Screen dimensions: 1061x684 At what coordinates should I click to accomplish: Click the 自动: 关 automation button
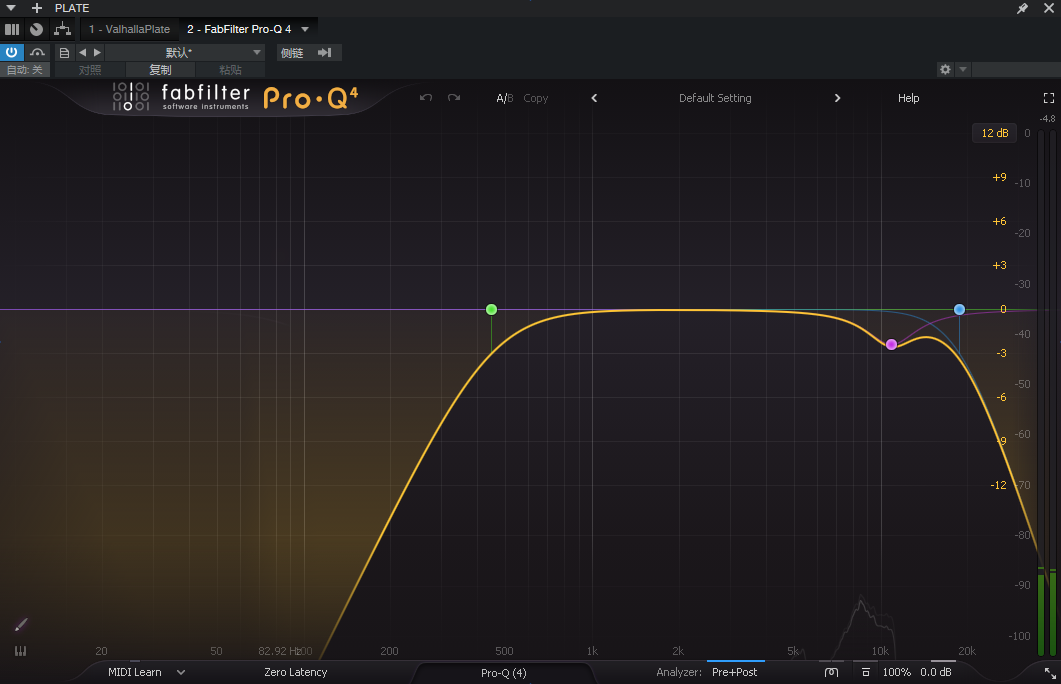pyautogui.click(x=25, y=70)
